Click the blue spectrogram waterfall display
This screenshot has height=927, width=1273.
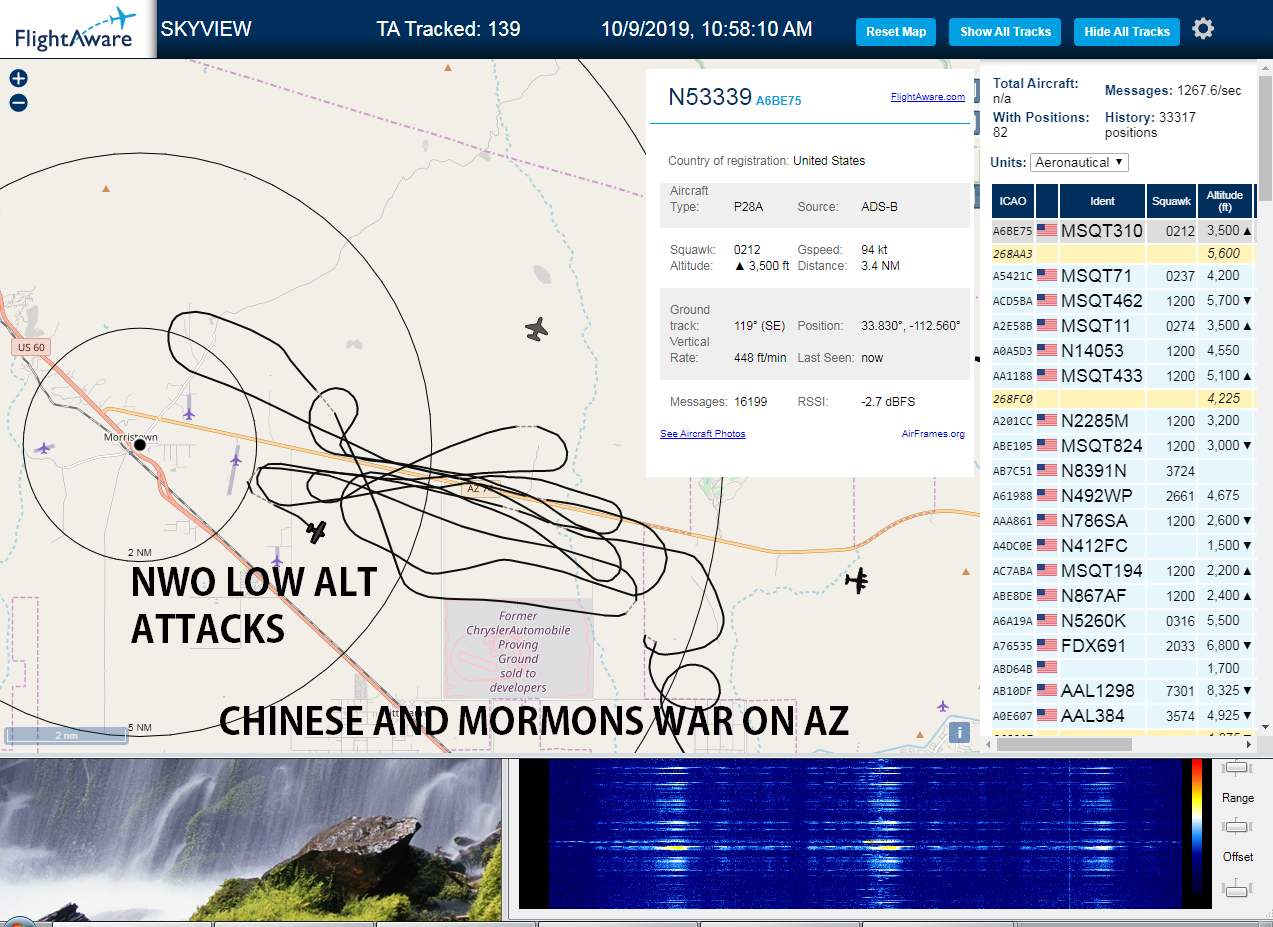pyautogui.click(x=865, y=833)
